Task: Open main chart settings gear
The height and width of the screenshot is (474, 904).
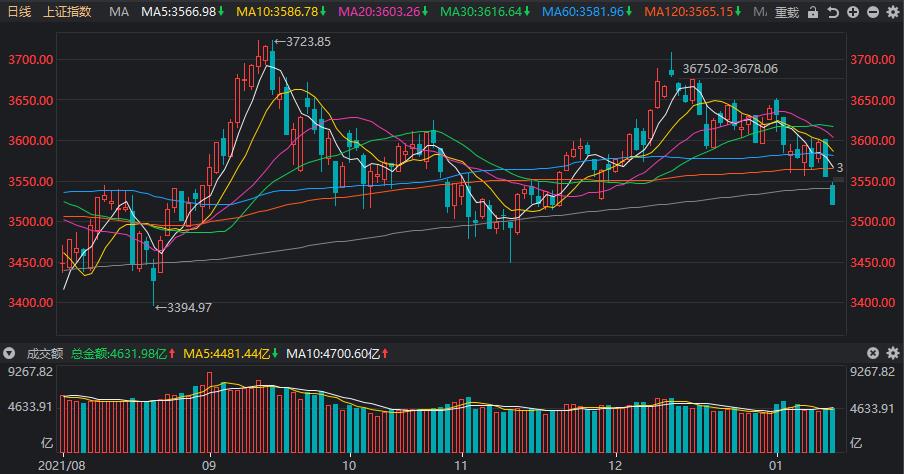Action: 891,12
